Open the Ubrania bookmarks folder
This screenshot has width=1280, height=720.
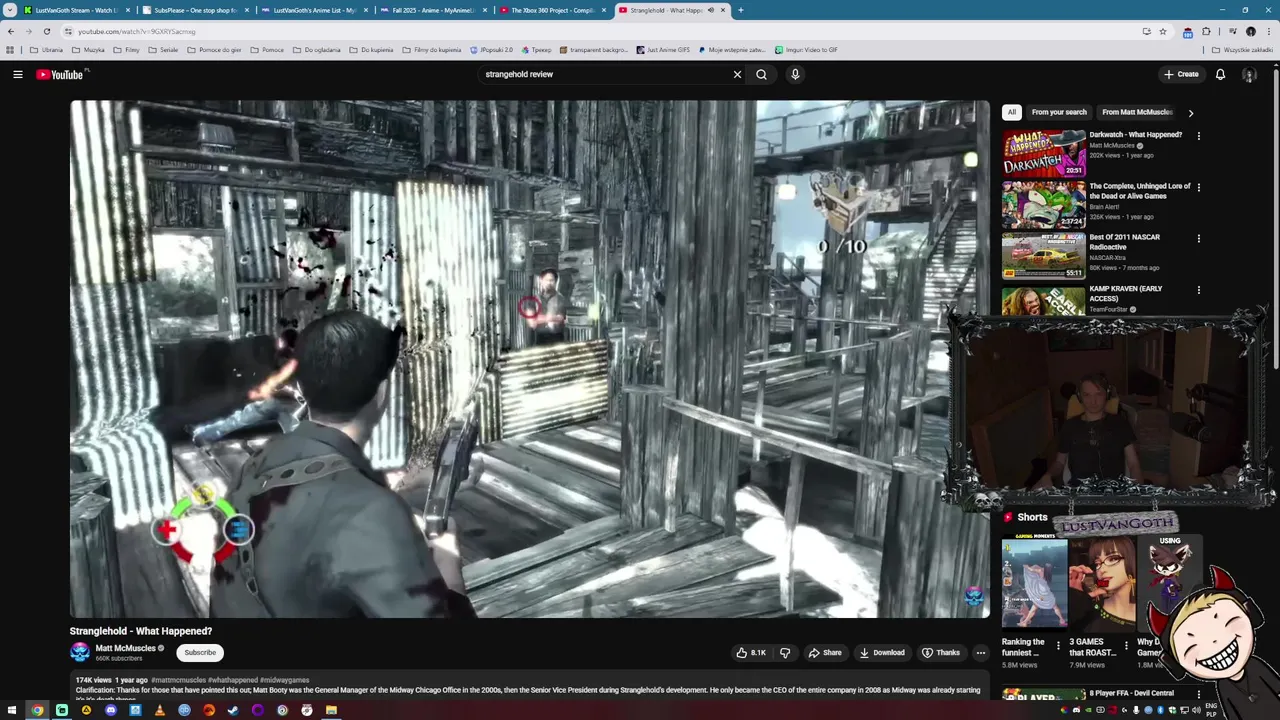[46, 50]
